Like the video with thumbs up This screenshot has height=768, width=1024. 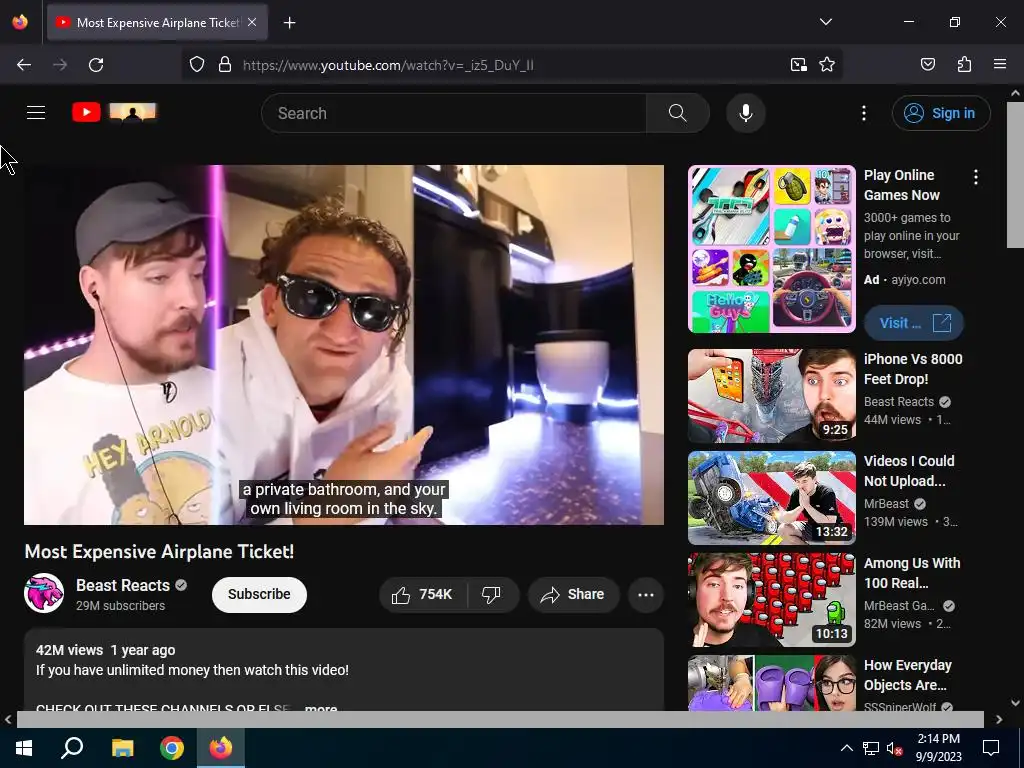click(422, 594)
